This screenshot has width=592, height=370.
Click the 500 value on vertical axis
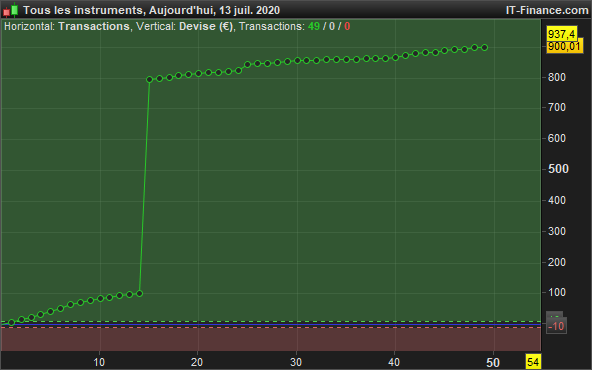click(x=558, y=169)
